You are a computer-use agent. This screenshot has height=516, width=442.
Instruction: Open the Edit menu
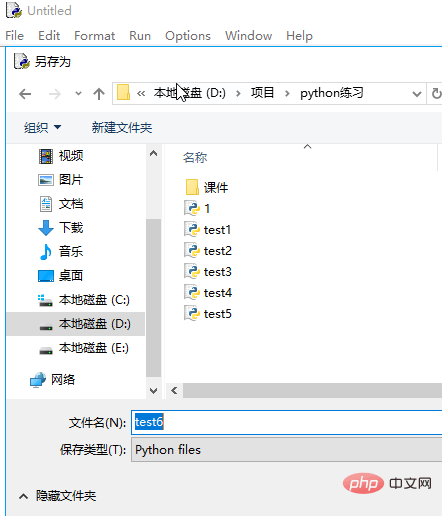(x=49, y=36)
